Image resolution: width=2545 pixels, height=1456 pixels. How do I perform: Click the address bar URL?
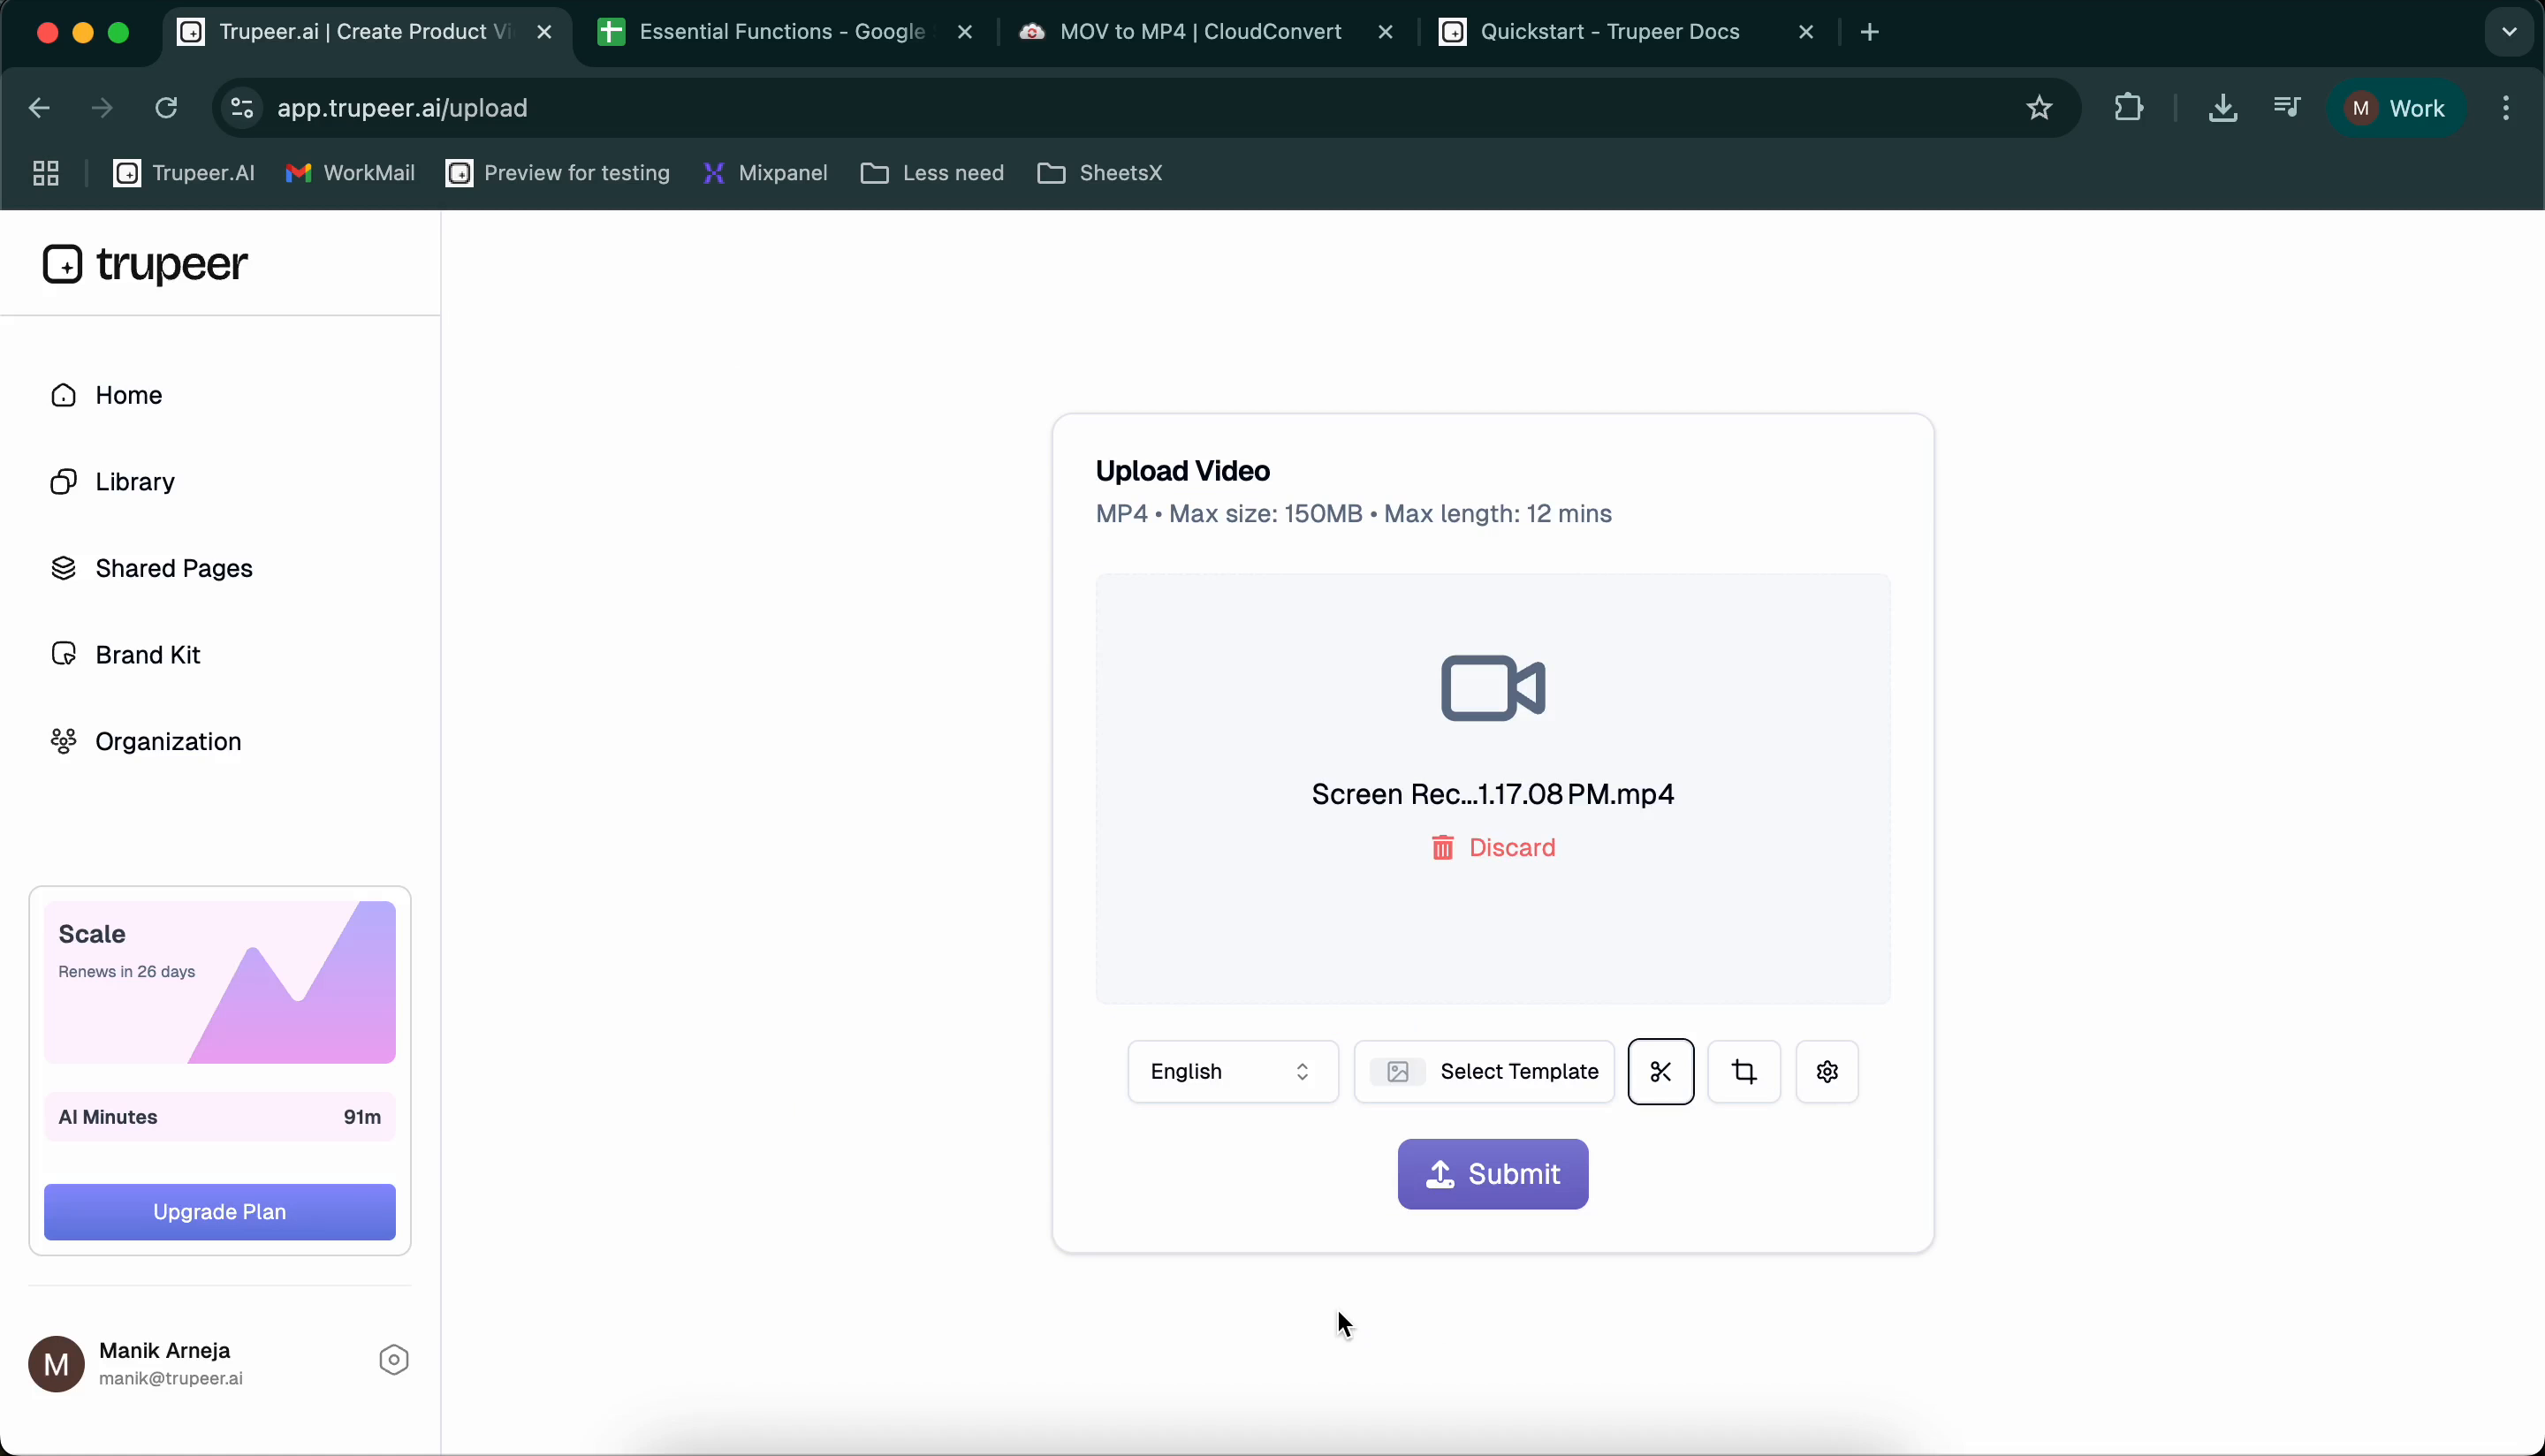(403, 107)
